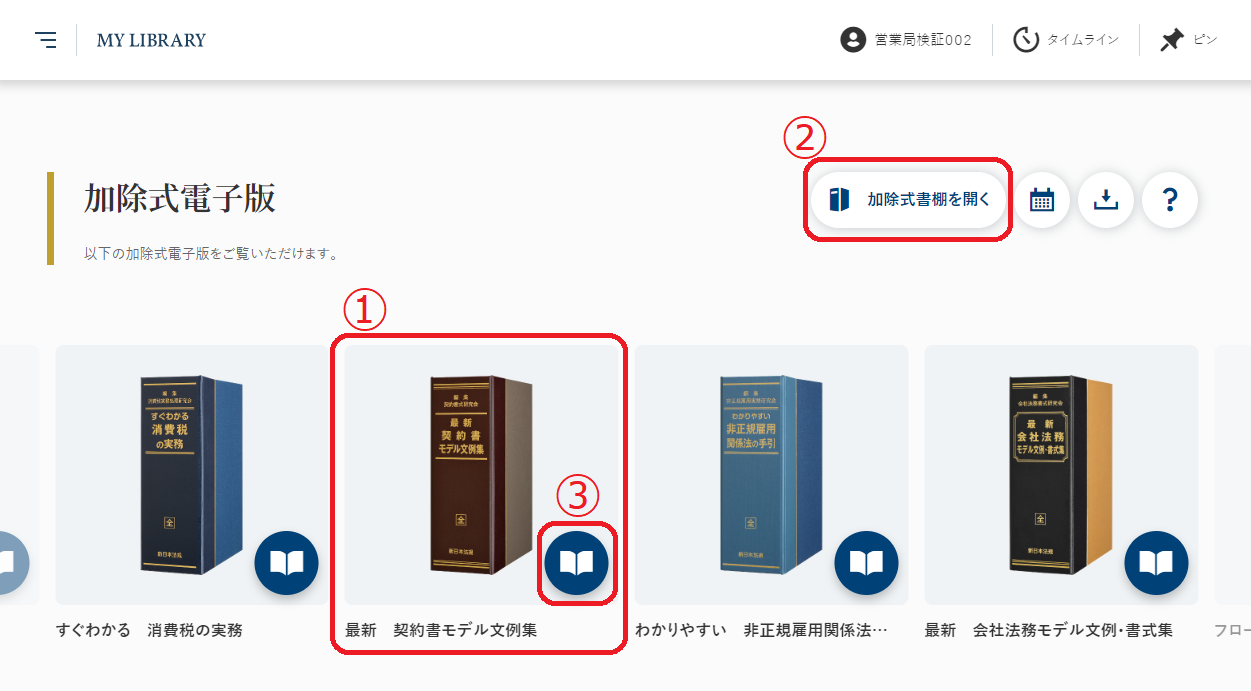Click 加除式書棚を開く button
1251x691 pixels.
pyautogui.click(x=910, y=200)
